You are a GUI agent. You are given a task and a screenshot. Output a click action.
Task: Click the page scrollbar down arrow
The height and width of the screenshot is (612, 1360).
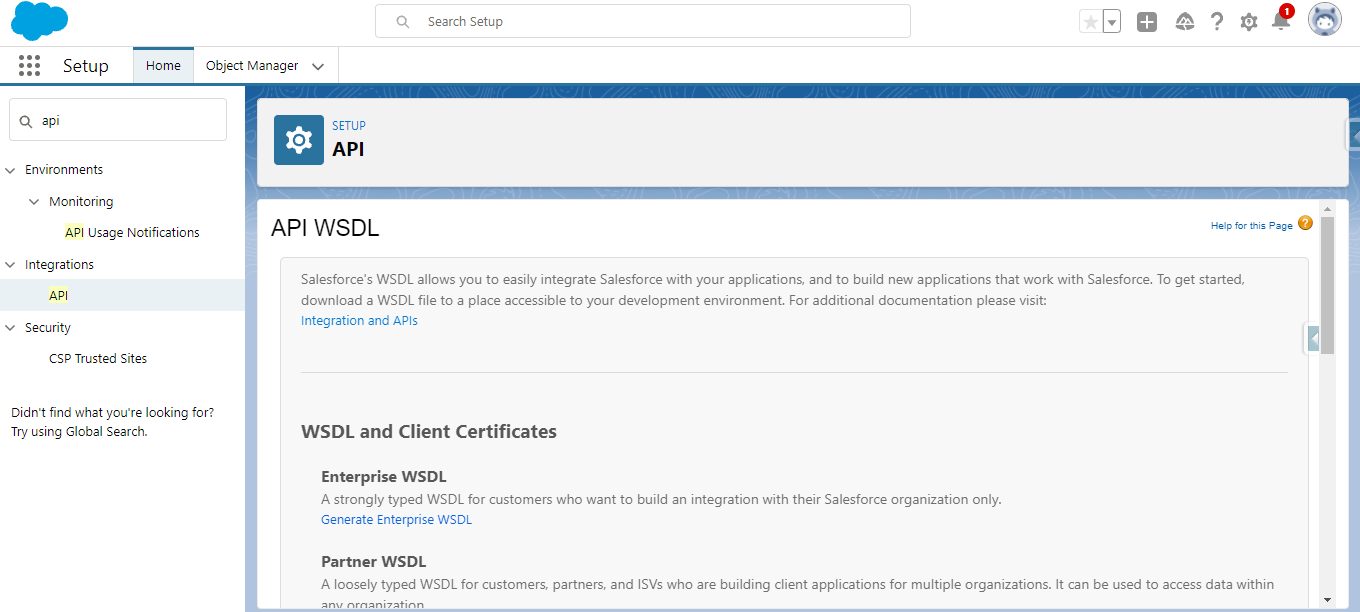pyautogui.click(x=1327, y=599)
